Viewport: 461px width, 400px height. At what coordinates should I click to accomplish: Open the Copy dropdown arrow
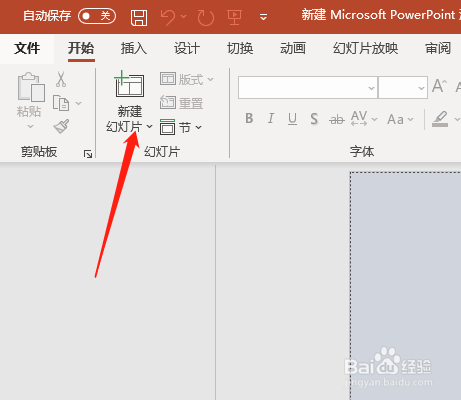(78, 103)
